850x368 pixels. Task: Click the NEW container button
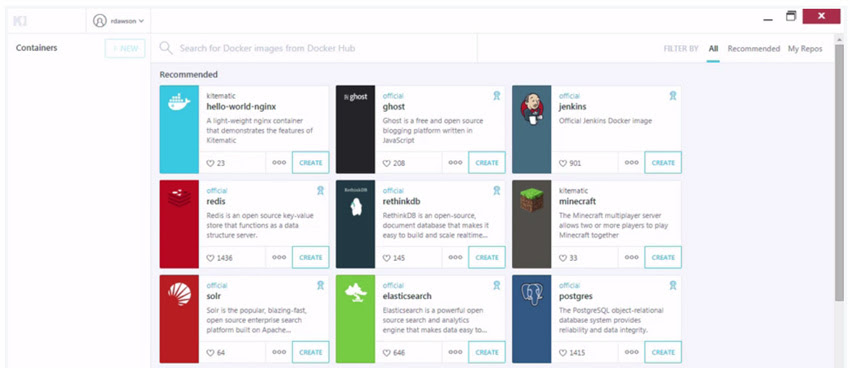125,48
